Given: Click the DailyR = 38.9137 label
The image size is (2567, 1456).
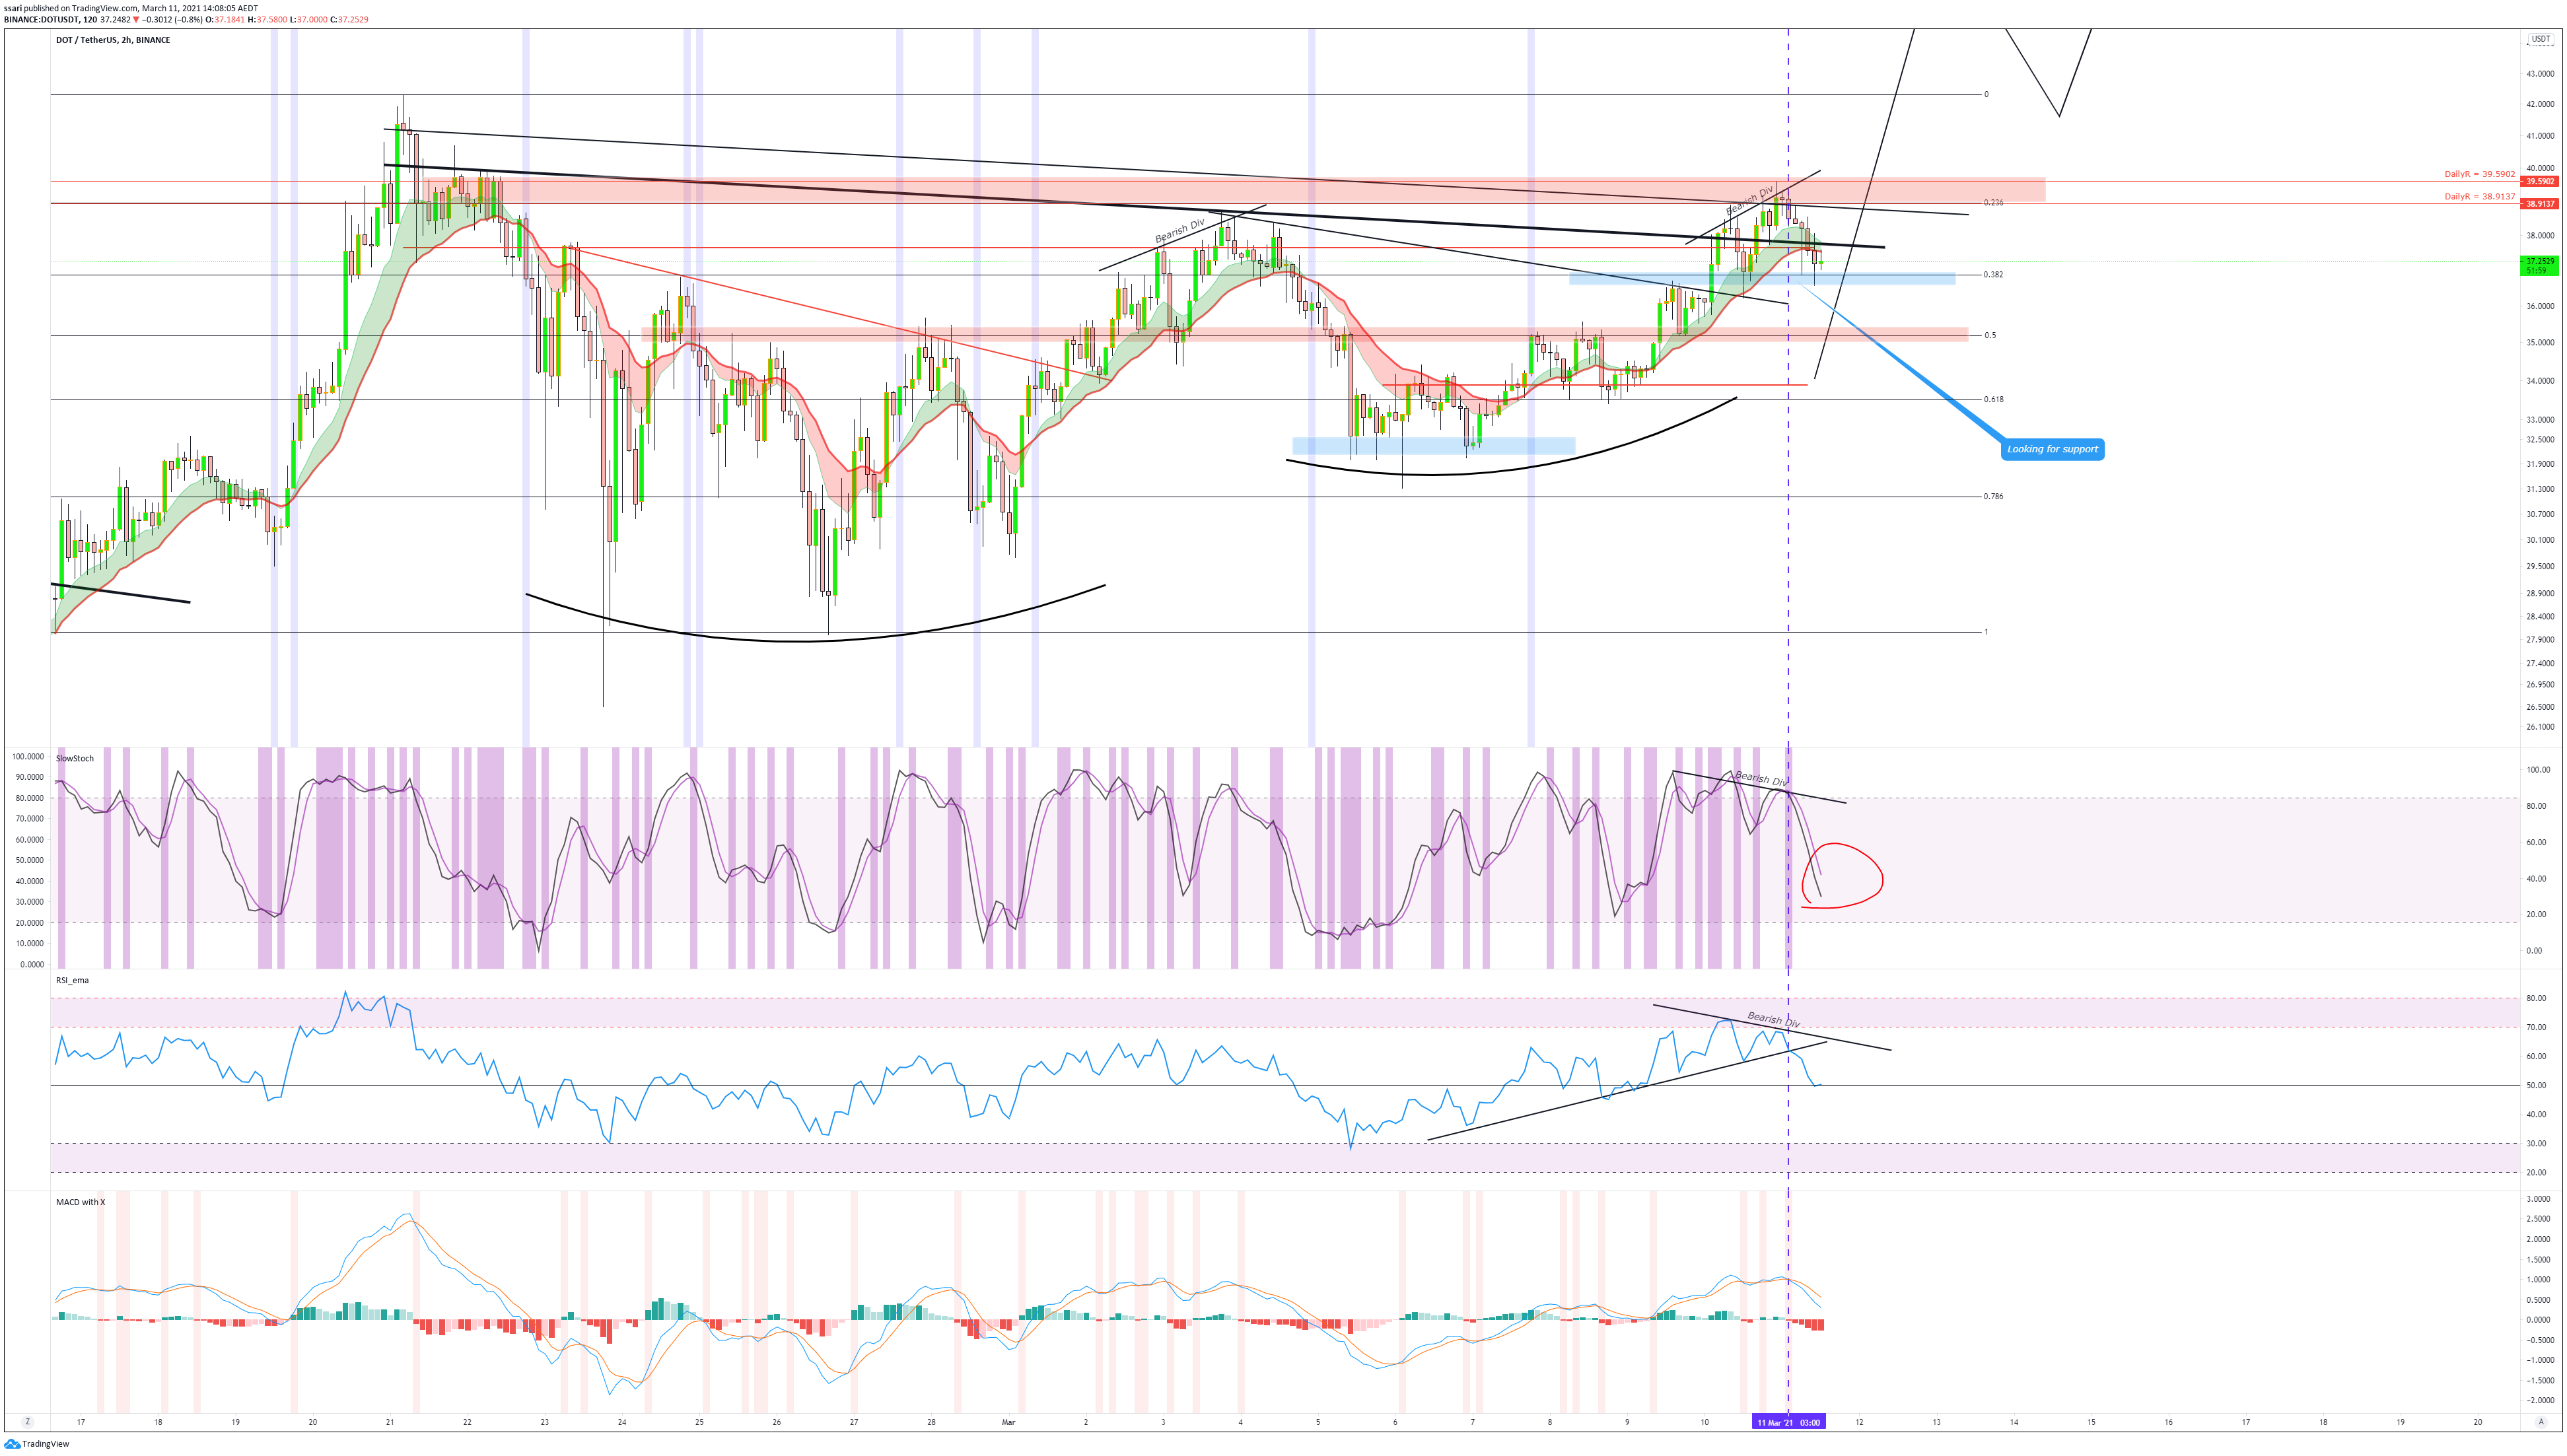Looking at the screenshot, I should click(2480, 197).
